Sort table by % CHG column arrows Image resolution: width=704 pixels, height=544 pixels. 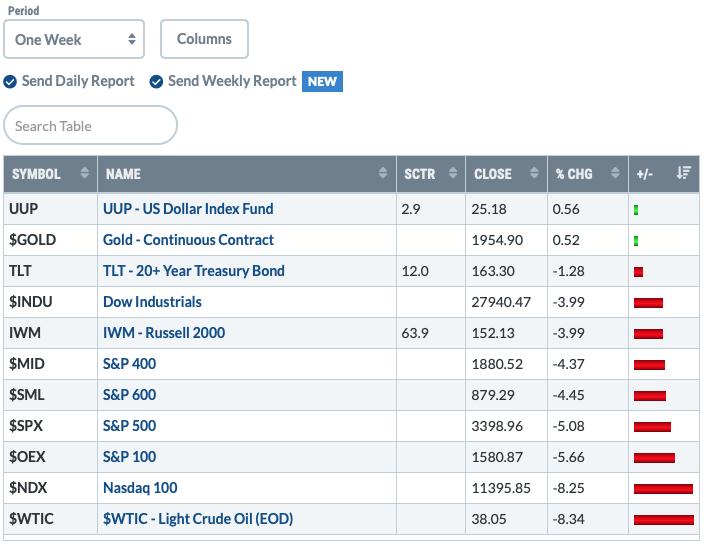tap(616, 173)
